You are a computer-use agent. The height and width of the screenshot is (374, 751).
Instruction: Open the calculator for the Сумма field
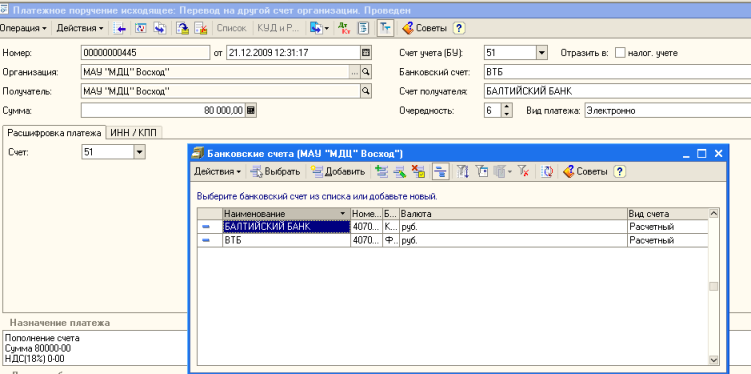coord(251,111)
